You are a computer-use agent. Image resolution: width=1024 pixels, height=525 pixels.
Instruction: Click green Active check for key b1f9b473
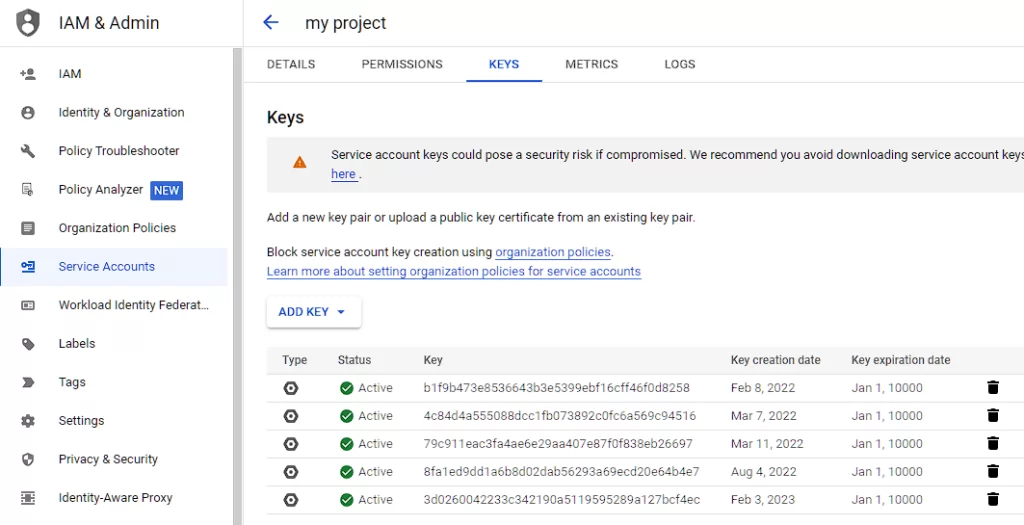(346, 388)
